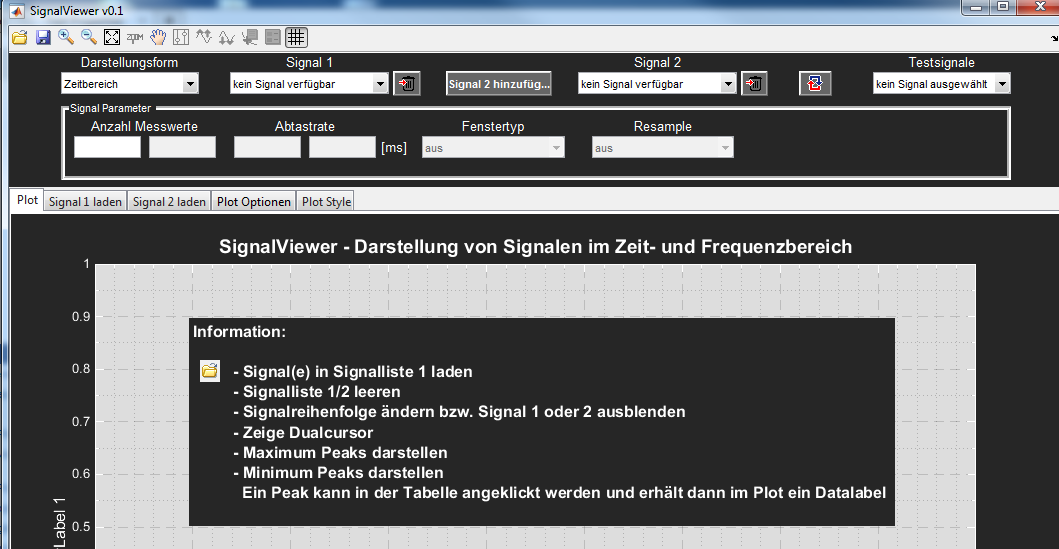Click second Anzahl Messwerte input field
The width and height of the screenshot is (1059, 549).
coord(182,147)
